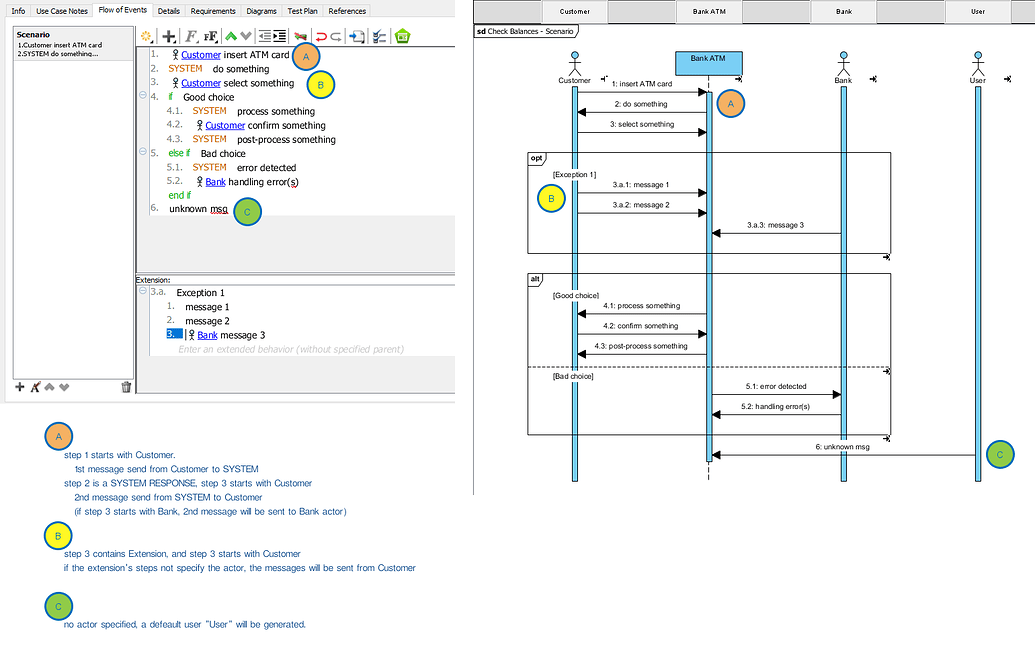Open the Test Plan tab
1035x651 pixels.
(x=302, y=11)
